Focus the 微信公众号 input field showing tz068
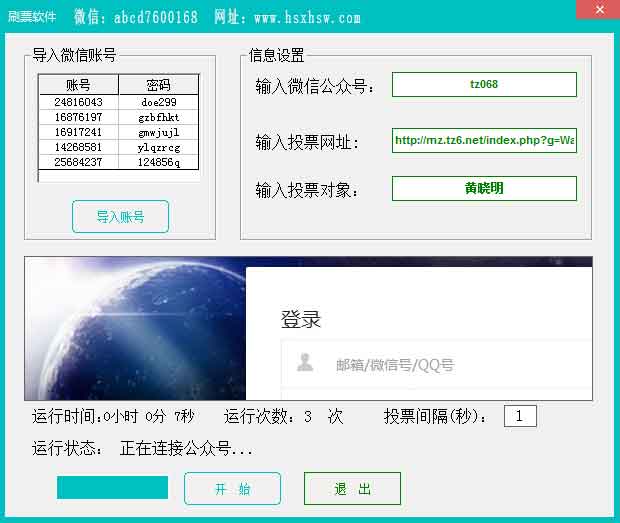The width and height of the screenshot is (620, 523). click(x=484, y=84)
